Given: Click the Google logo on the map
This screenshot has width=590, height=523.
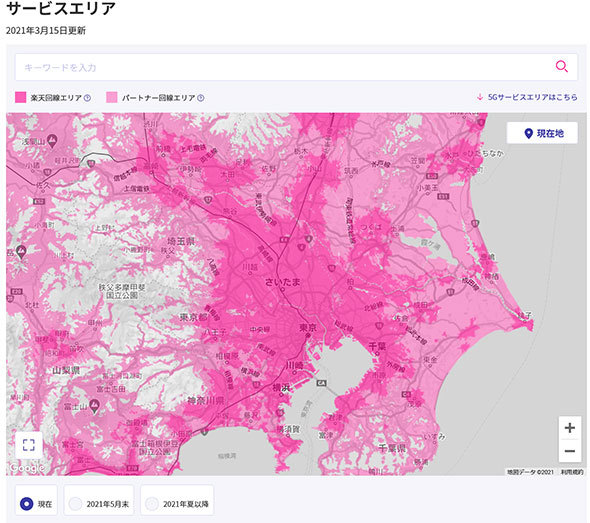Looking at the screenshot, I should point(26,468).
